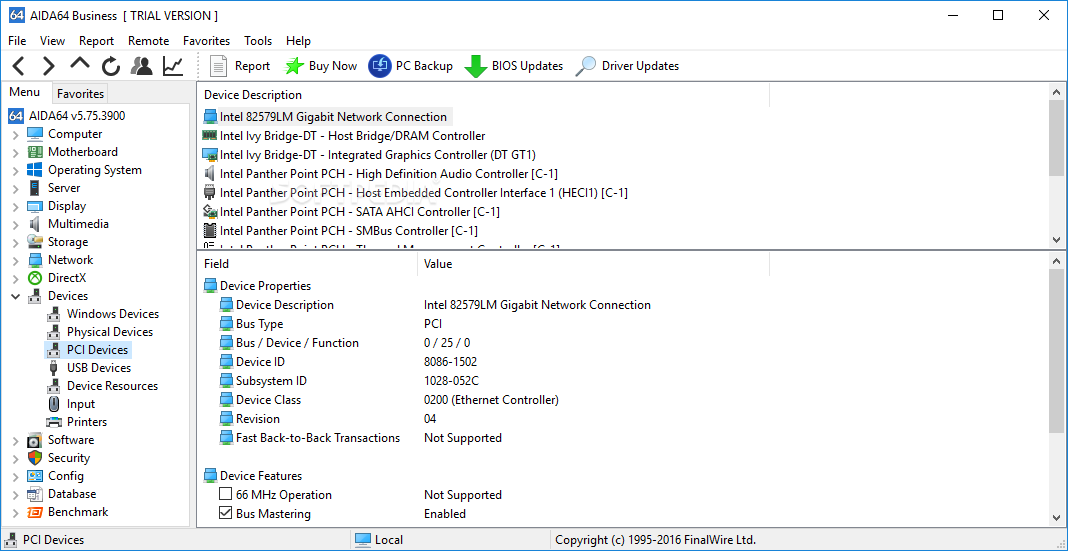This screenshot has height=551, width=1068.
Task: Select Host Embedded Controller Interface 1 row
Action: coord(415,193)
